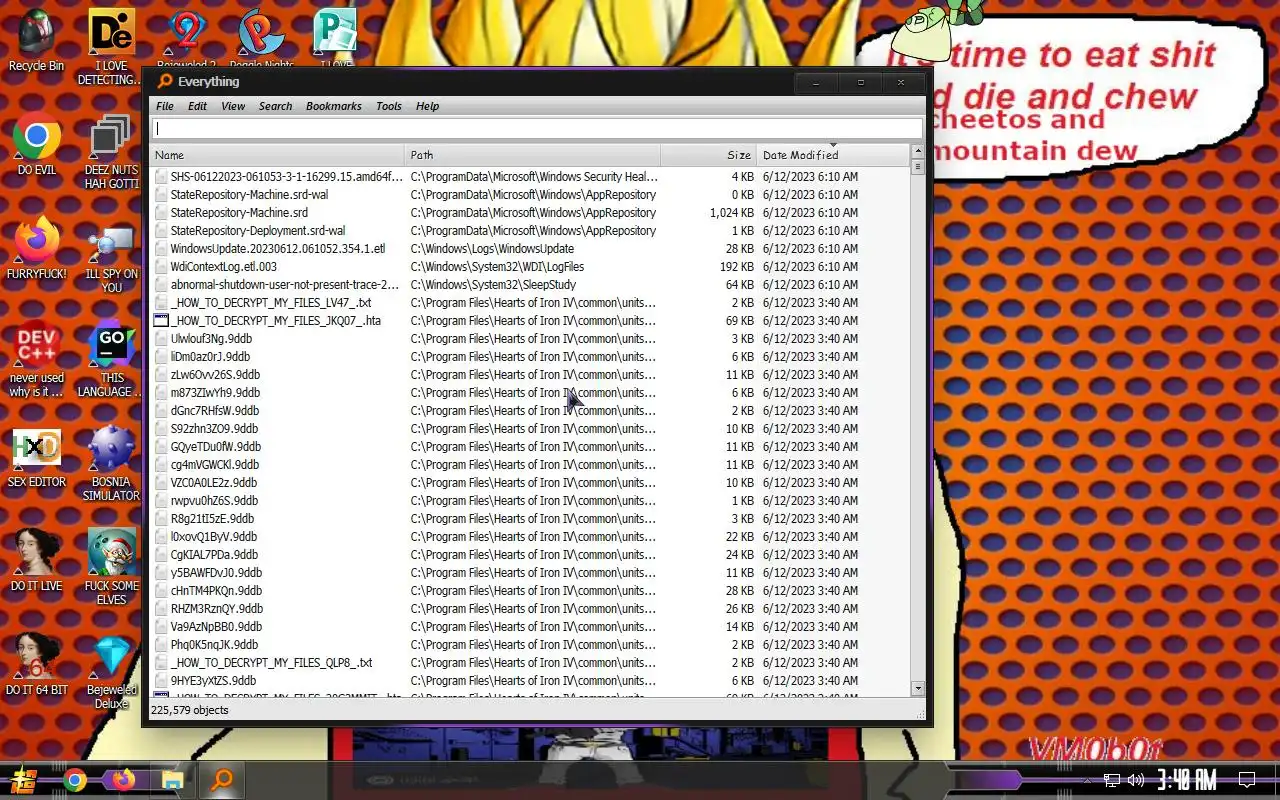Open the I LOVE DETECTING desktop icon
Viewport: 1280px width, 800px height.
pyautogui.click(x=111, y=46)
